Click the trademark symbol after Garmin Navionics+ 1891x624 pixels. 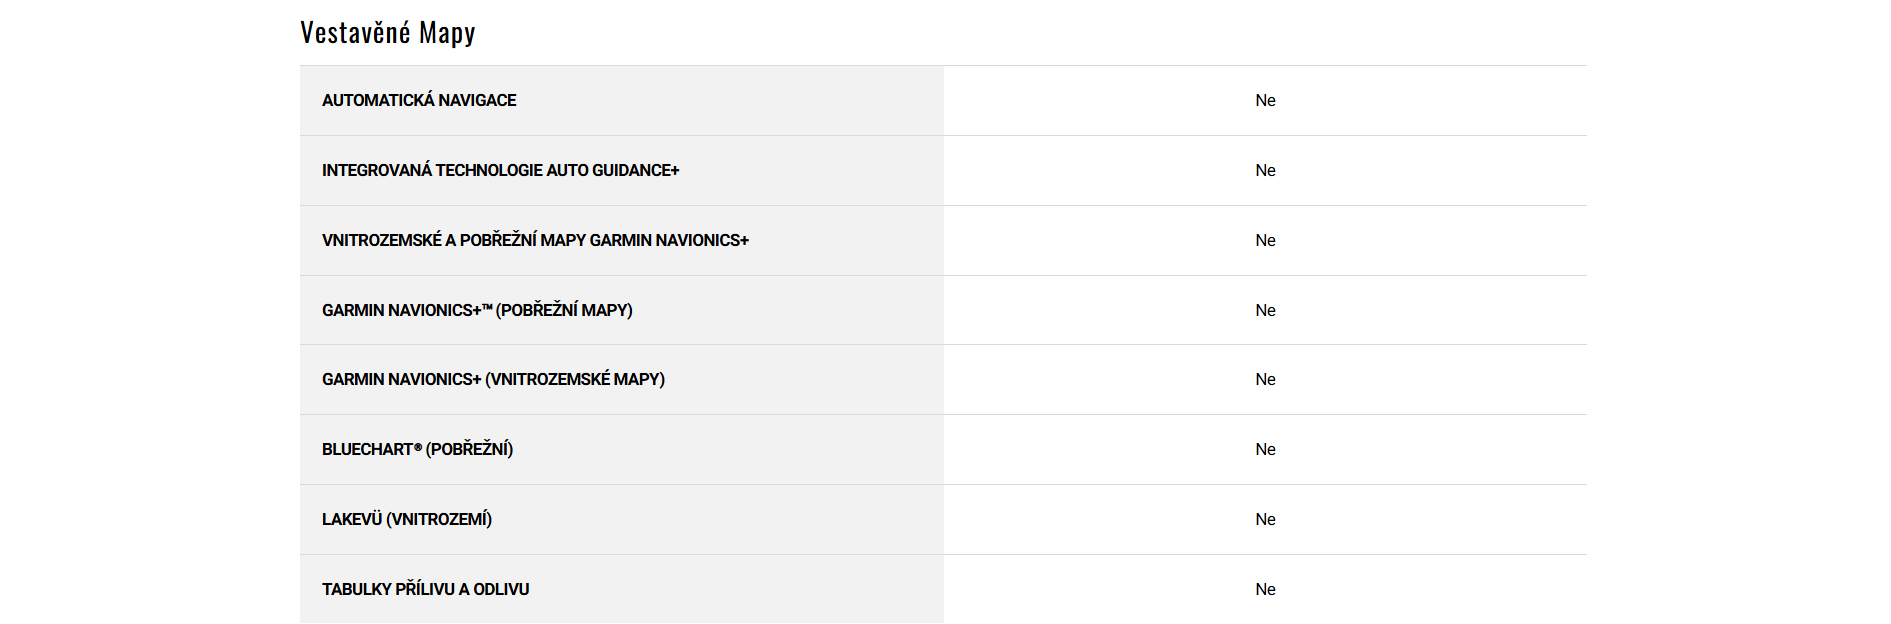[x=487, y=307]
